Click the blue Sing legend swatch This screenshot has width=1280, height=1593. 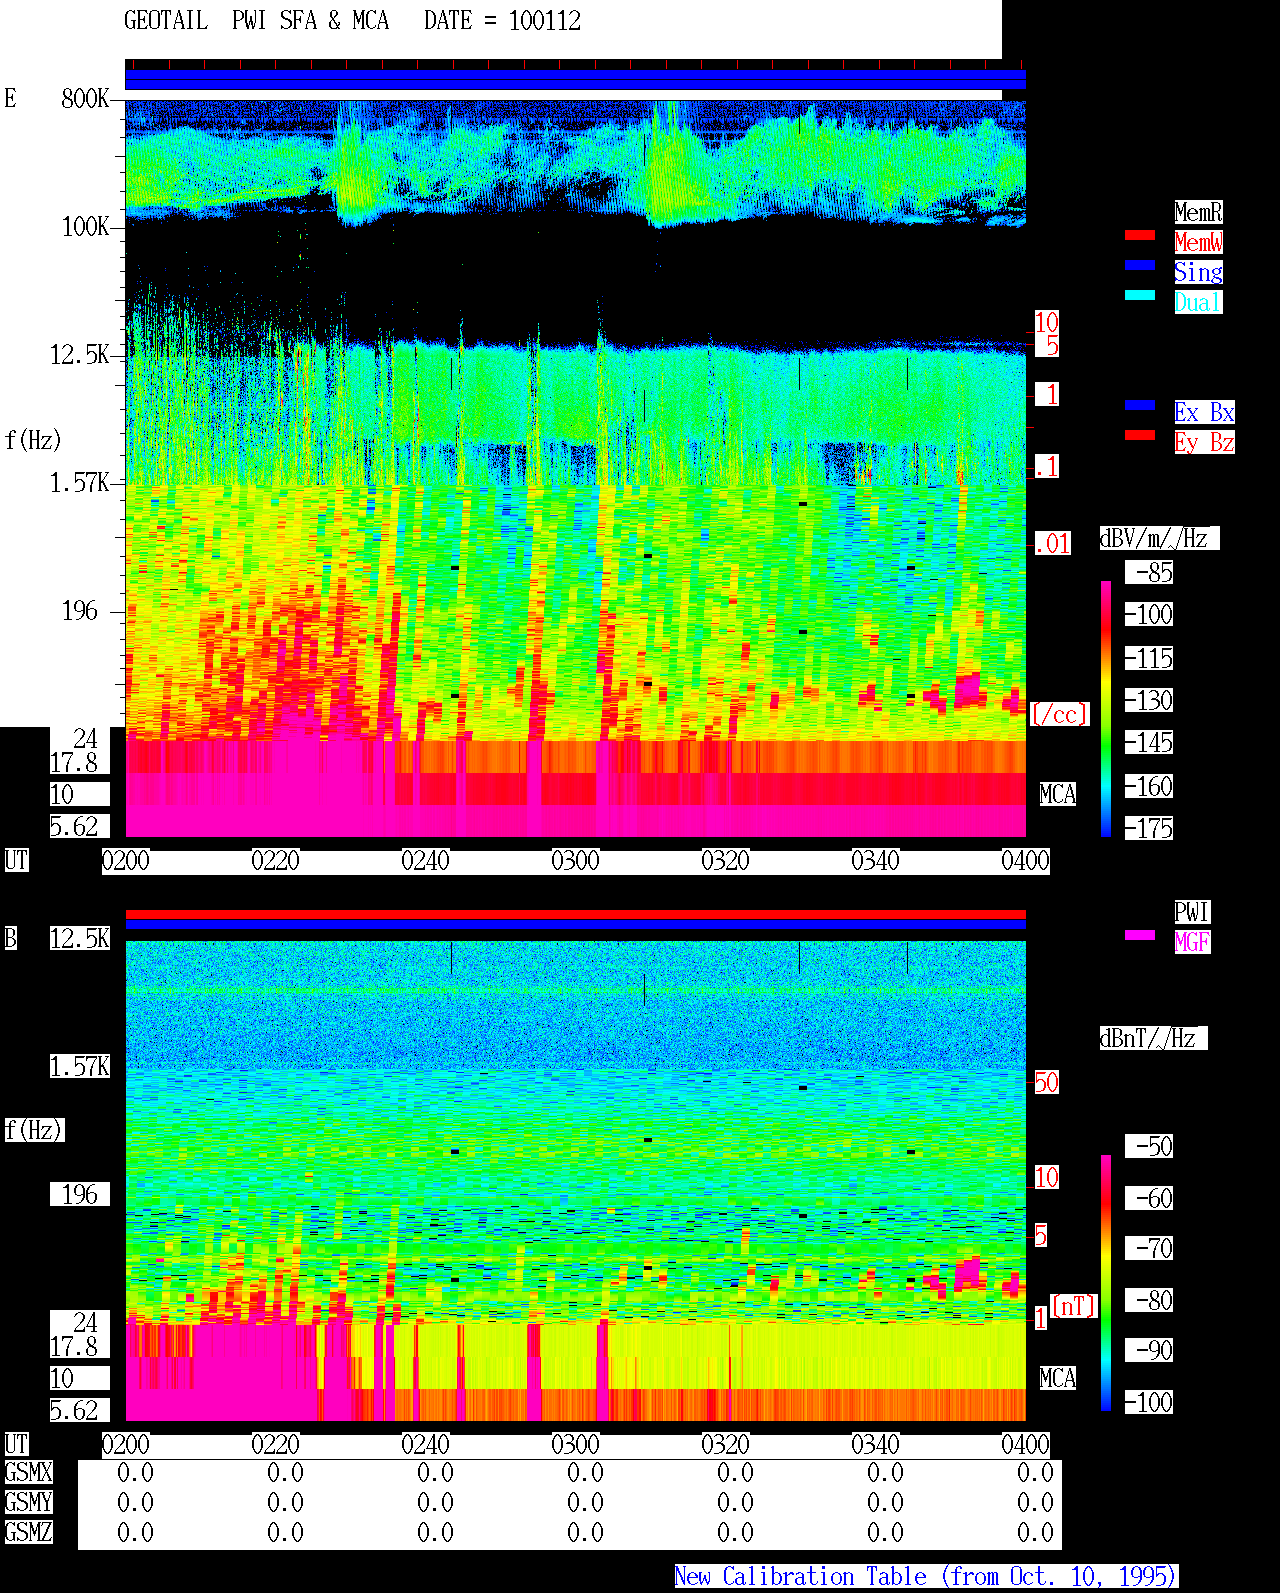(1140, 265)
